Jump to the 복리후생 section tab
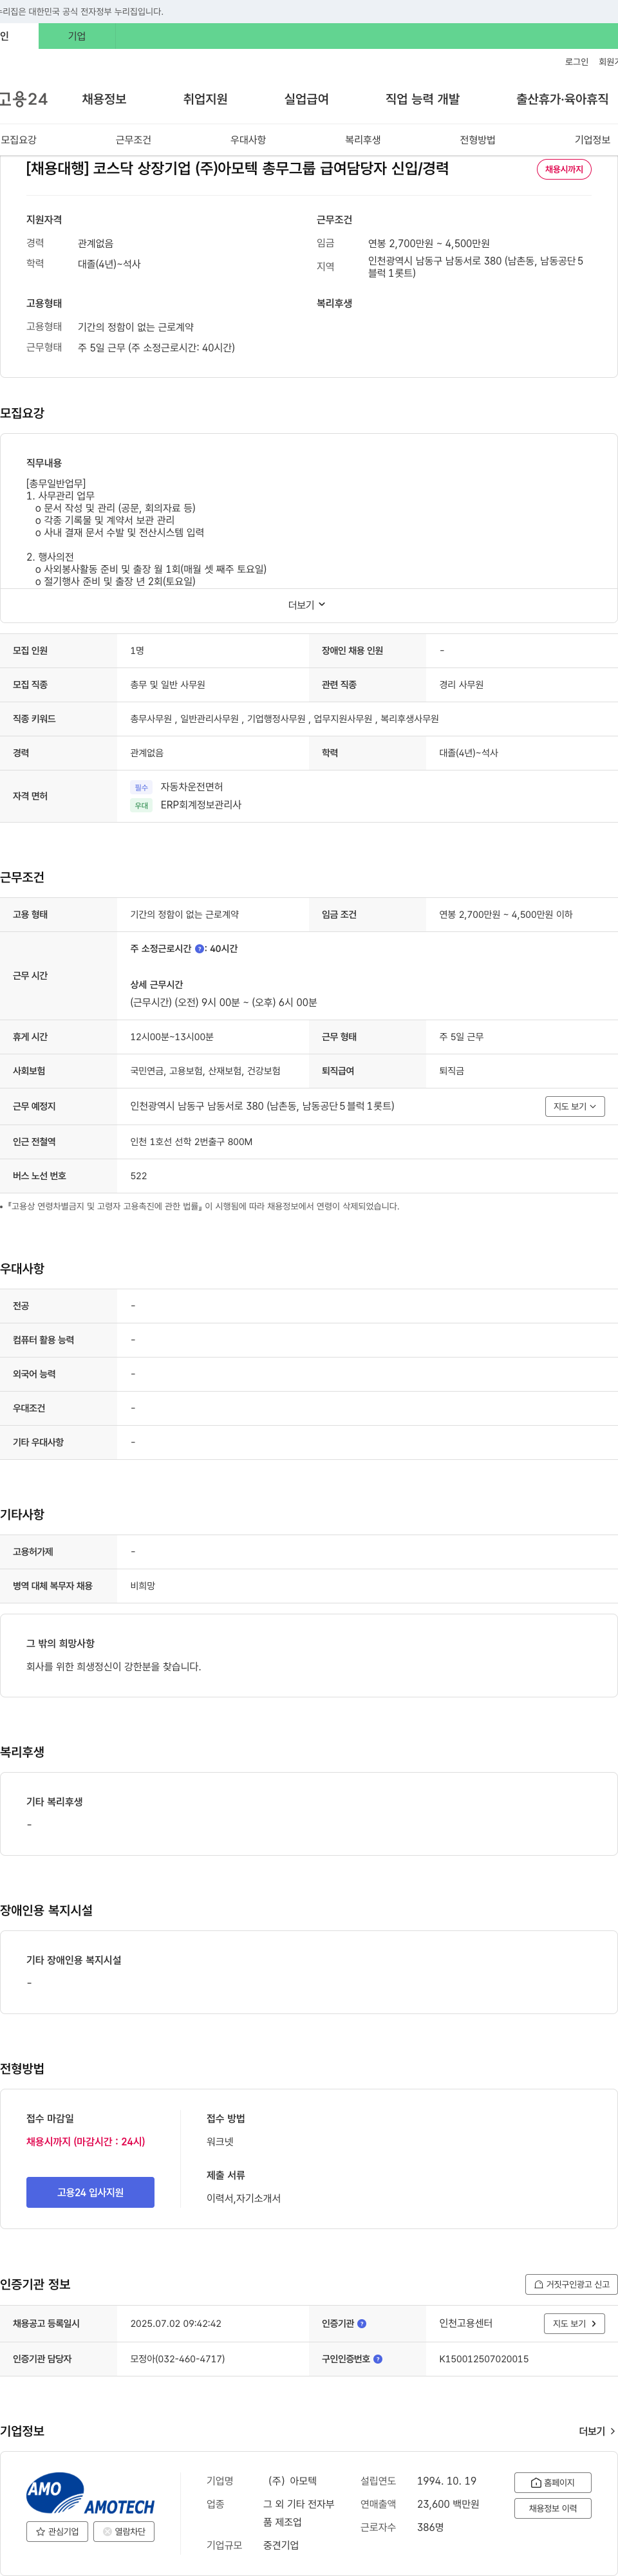618x2576 pixels. [363, 140]
